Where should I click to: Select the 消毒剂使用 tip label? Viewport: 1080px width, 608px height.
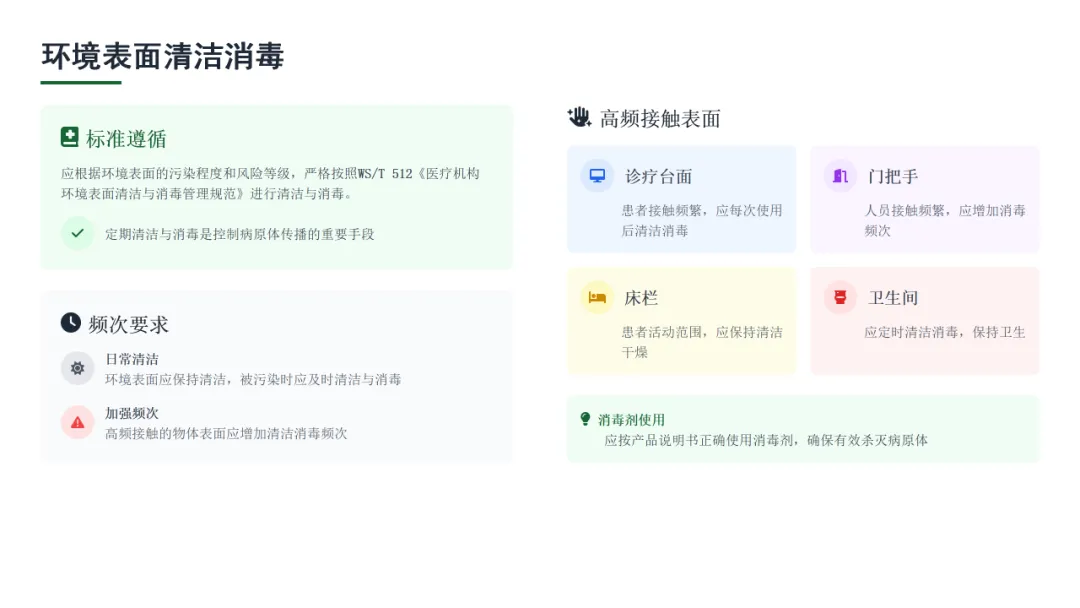[632, 419]
